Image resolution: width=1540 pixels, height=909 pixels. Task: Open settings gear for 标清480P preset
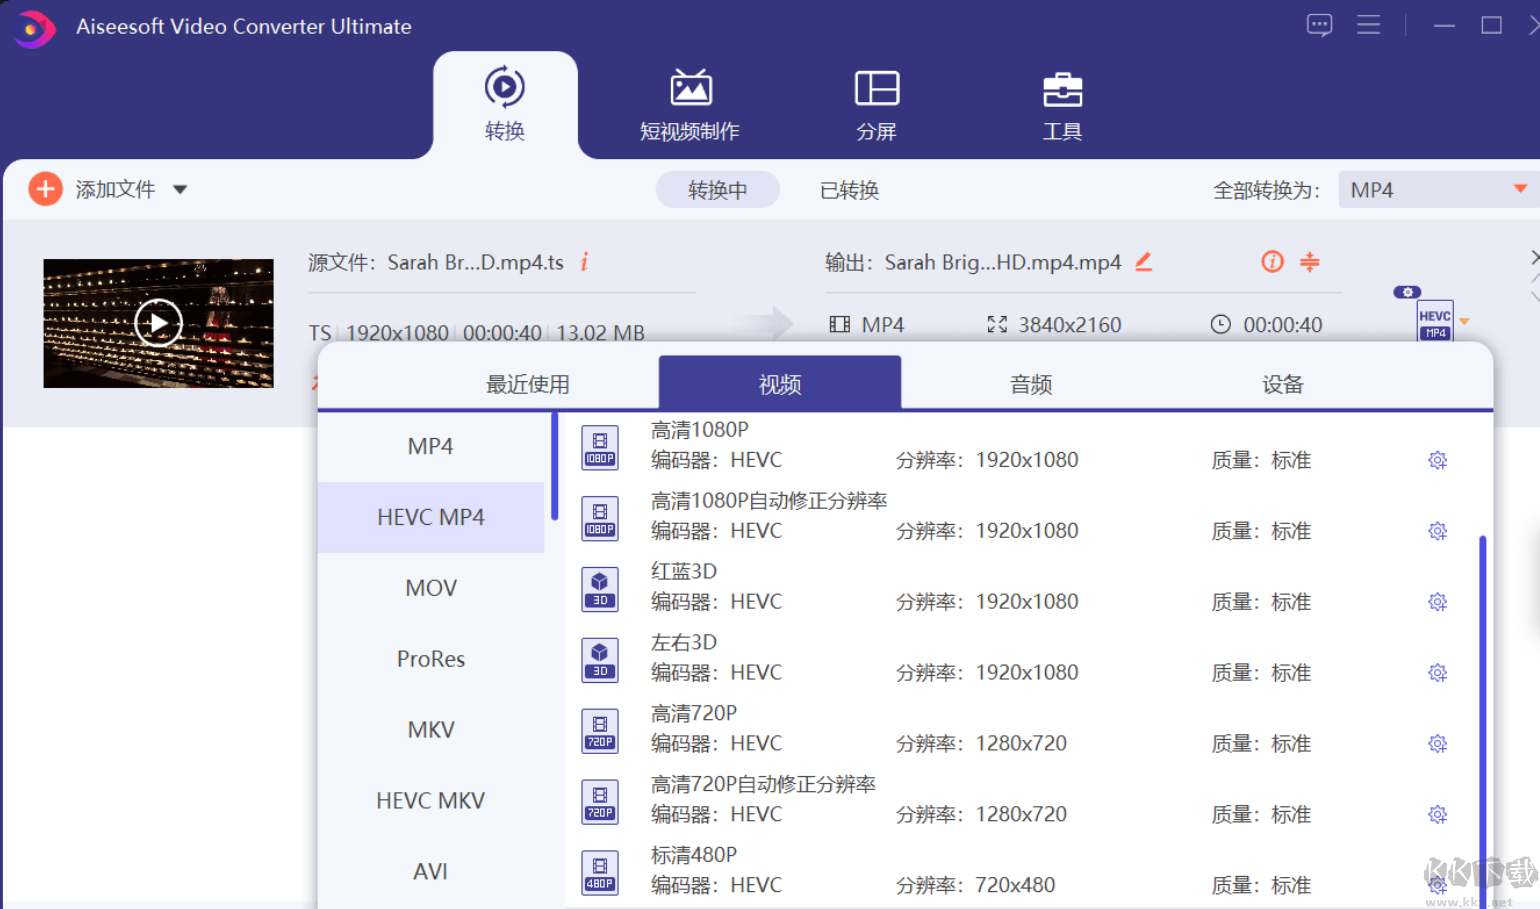[1437, 884]
